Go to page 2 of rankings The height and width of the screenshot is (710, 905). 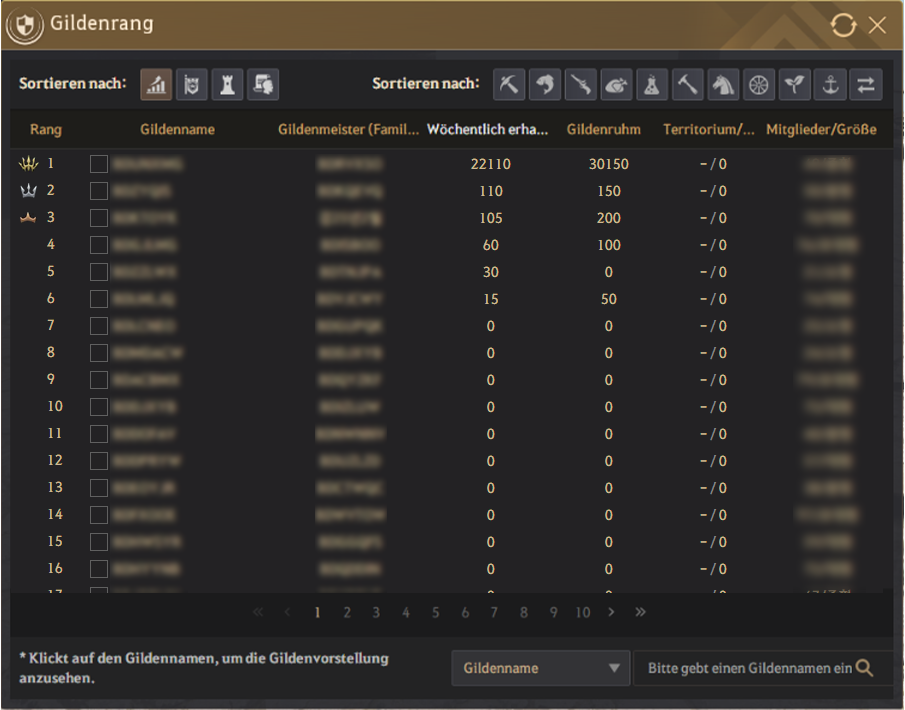[x=347, y=612]
